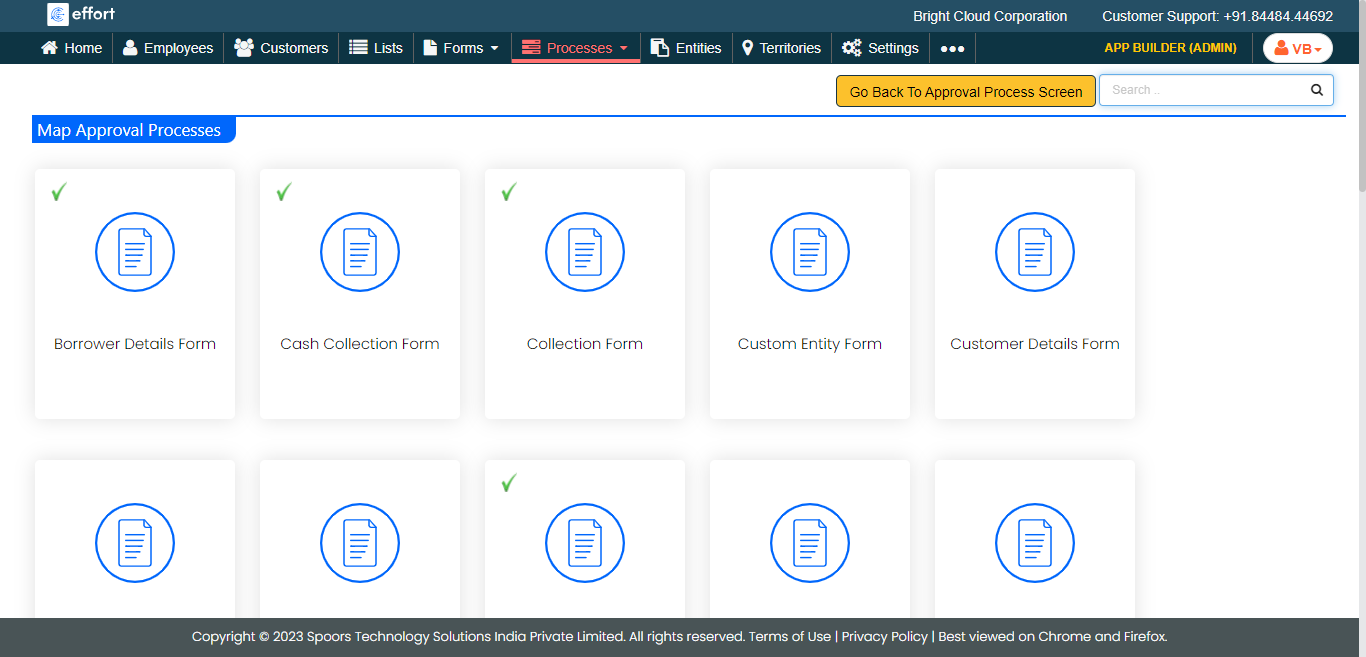Open the Settings gear menu item
Image resolution: width=1366 pixels, height=657 pixels.
(880, 48)
